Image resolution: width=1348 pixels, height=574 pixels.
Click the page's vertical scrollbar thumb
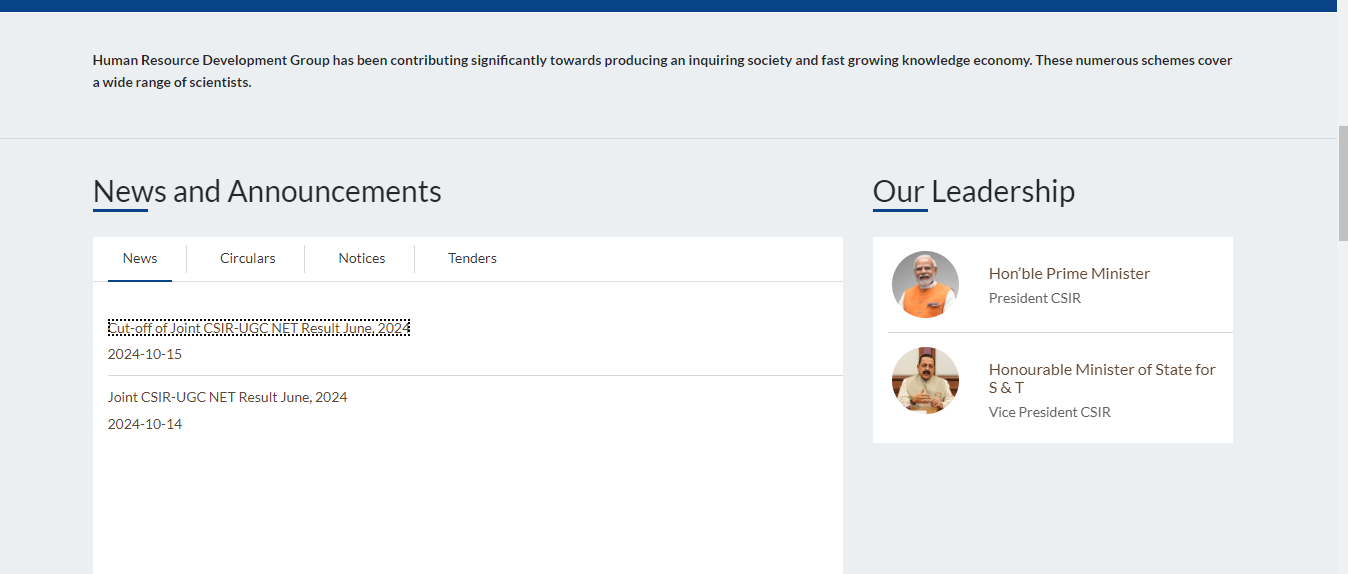point(1342,183)
